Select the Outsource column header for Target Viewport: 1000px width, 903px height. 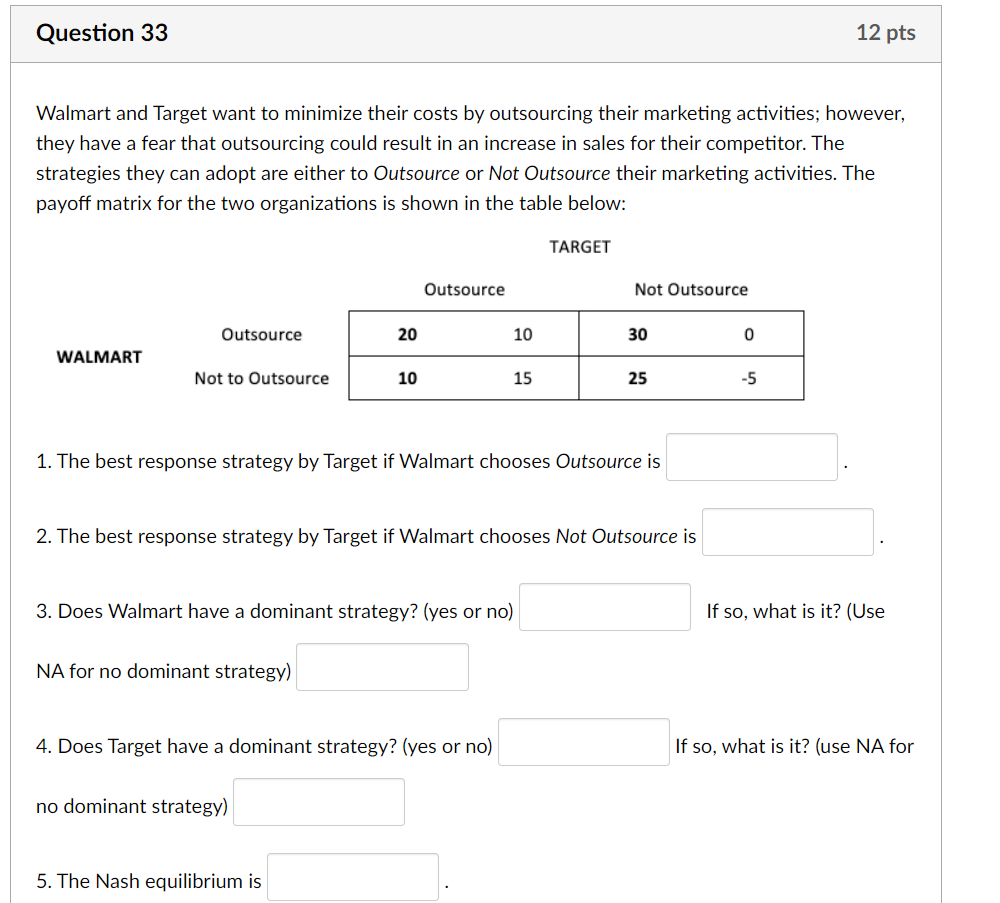[464, 289]
